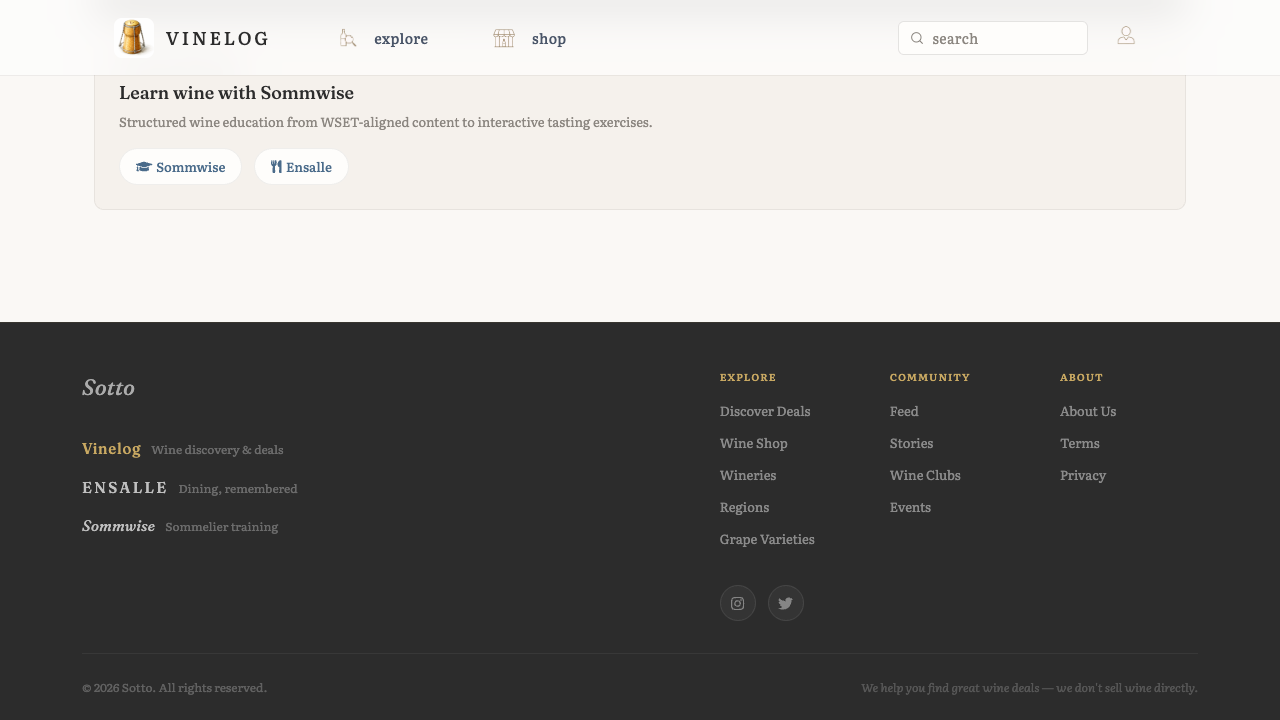This screenshot has width=1280, height=720.
Task: Click "© 2026 Sotto. All rights reserved." text
Action: (174, 688)
